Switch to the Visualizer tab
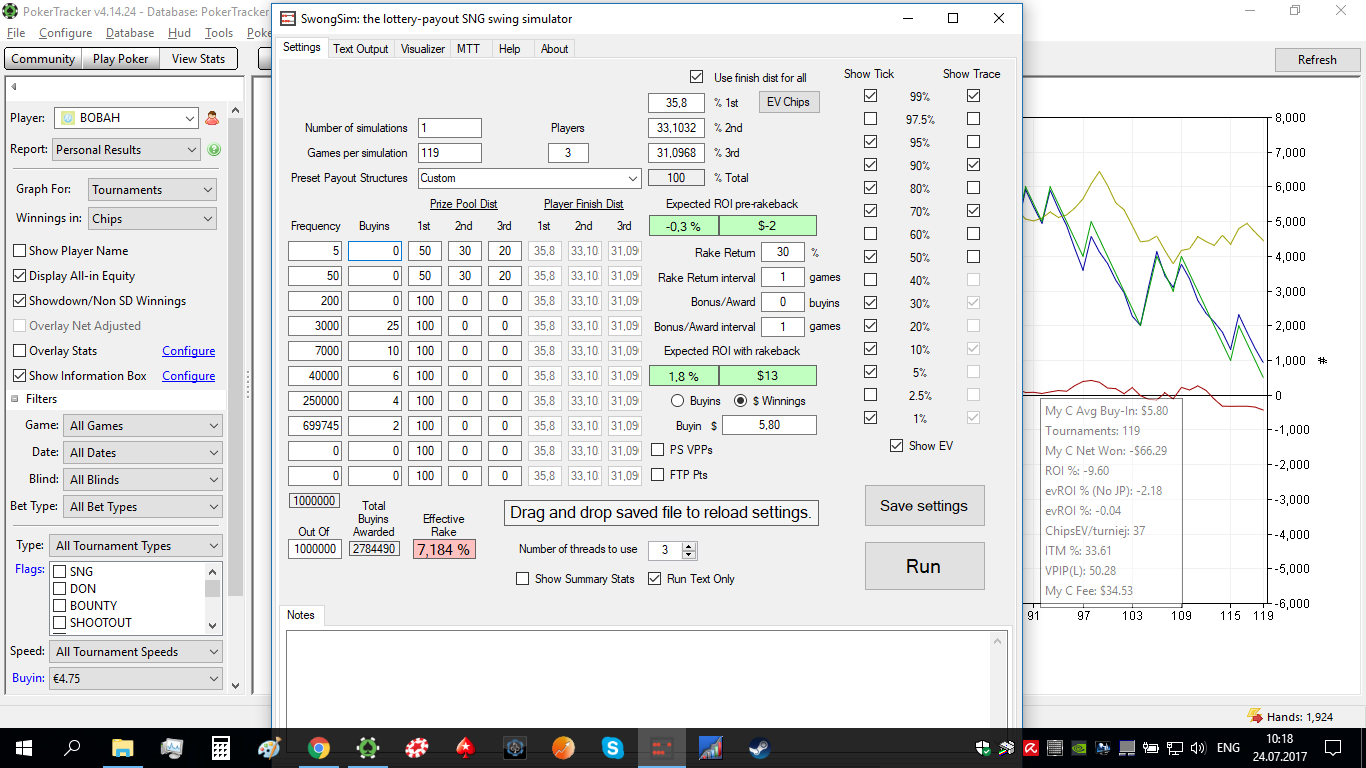This screenshot has height=768, width=1366. point(422,49)
